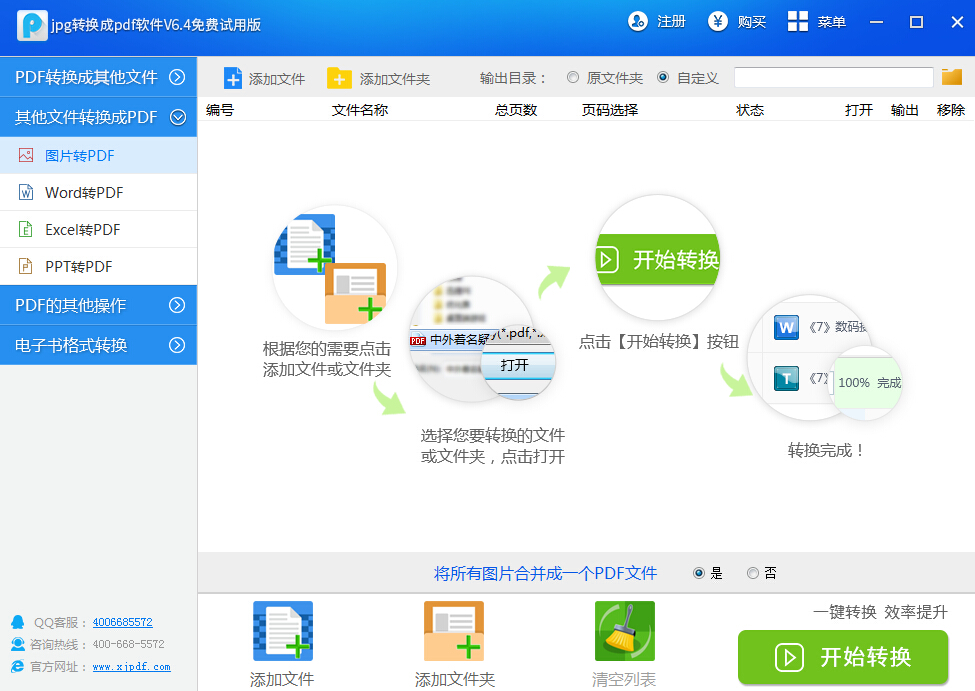This screenshot has width=975, height=691.
Task: Click the 清空列表 icon at the bottom
Action: (624, 631)
